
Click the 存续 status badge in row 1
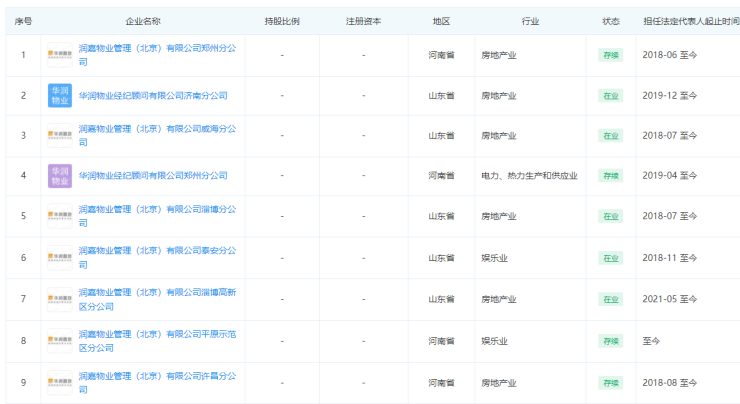(610, 54)
